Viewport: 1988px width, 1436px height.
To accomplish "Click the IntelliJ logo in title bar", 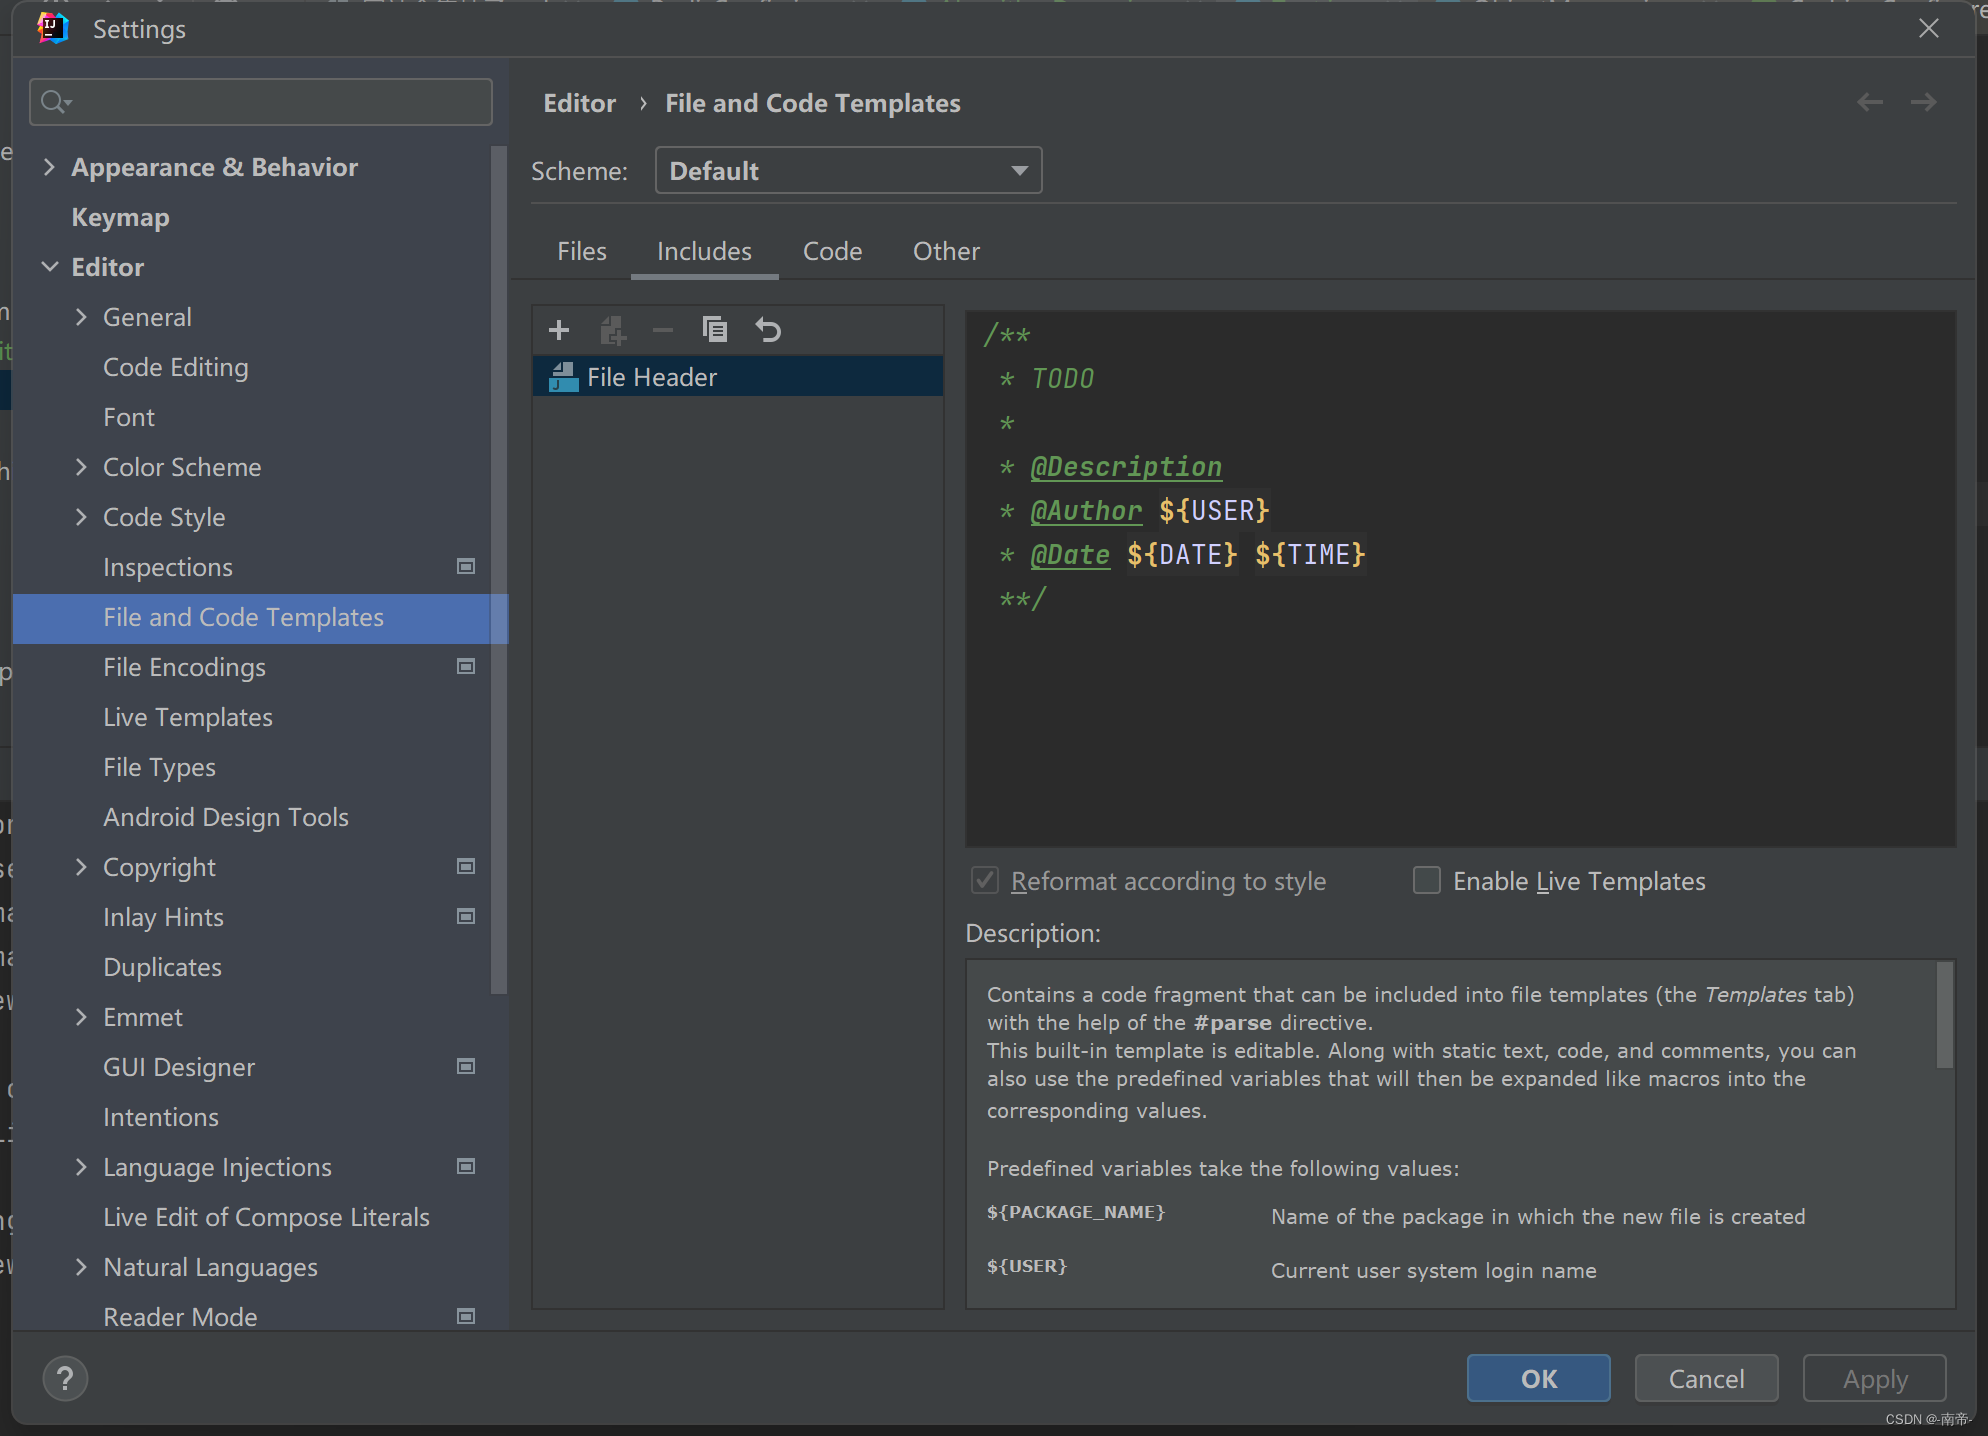I will click(52, 28).
